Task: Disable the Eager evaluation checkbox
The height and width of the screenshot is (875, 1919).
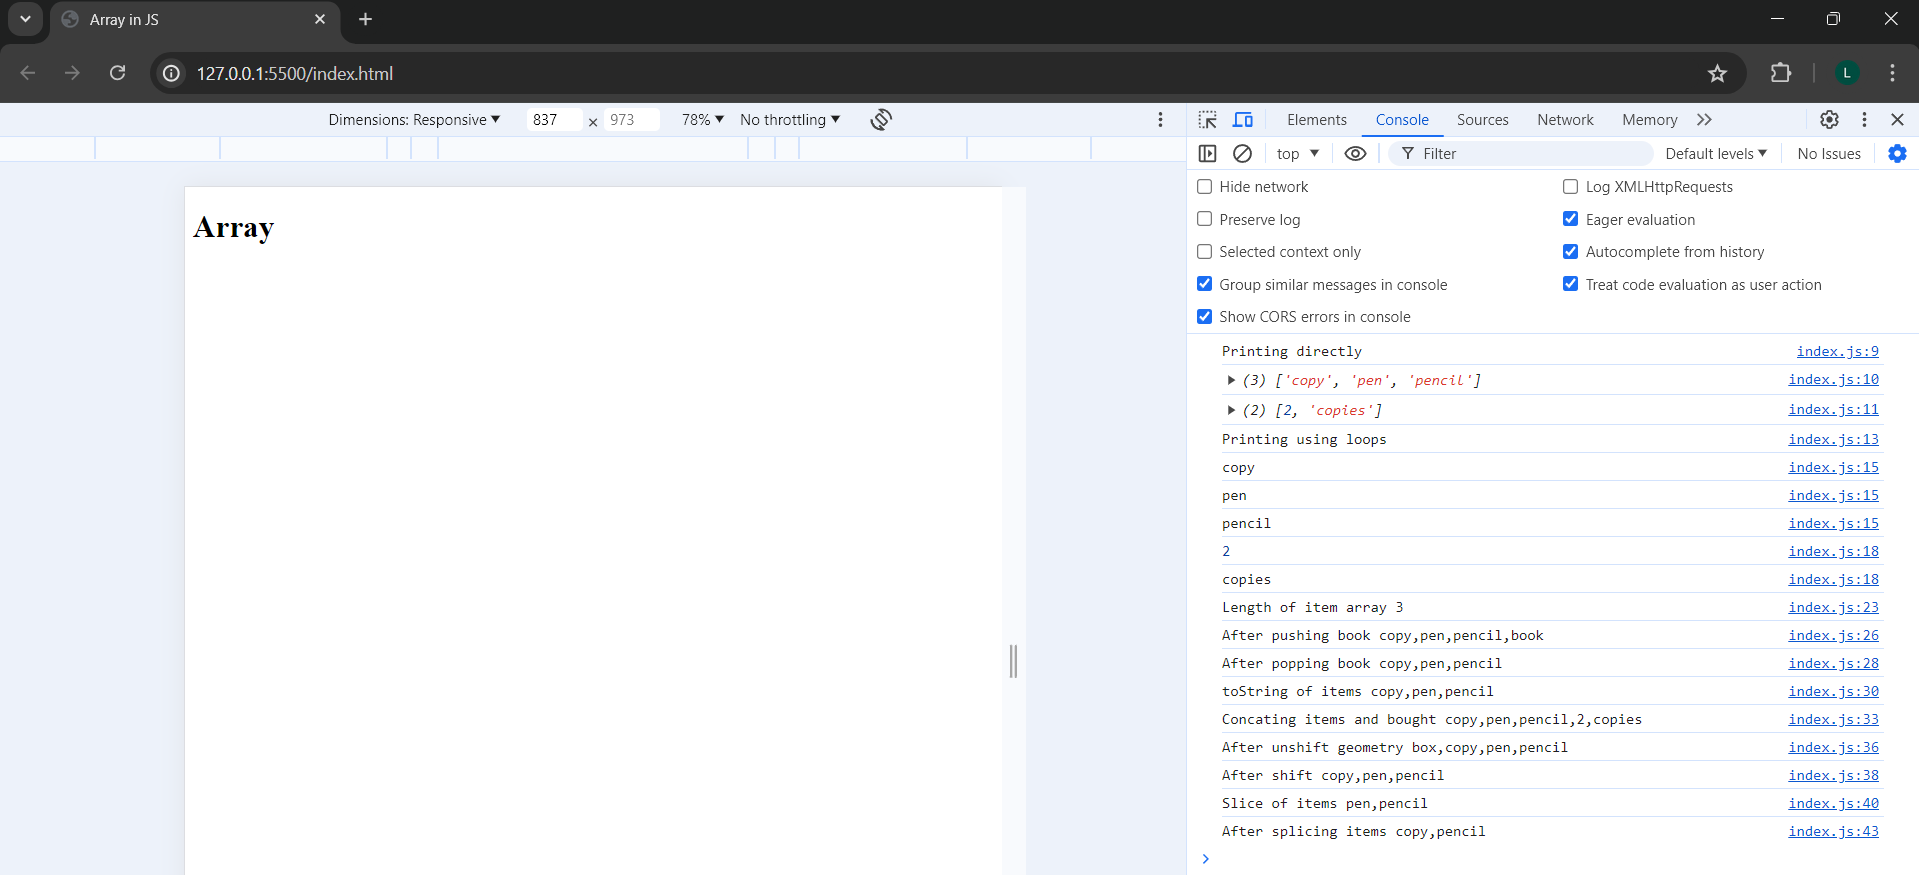Action: [1571, 219]
